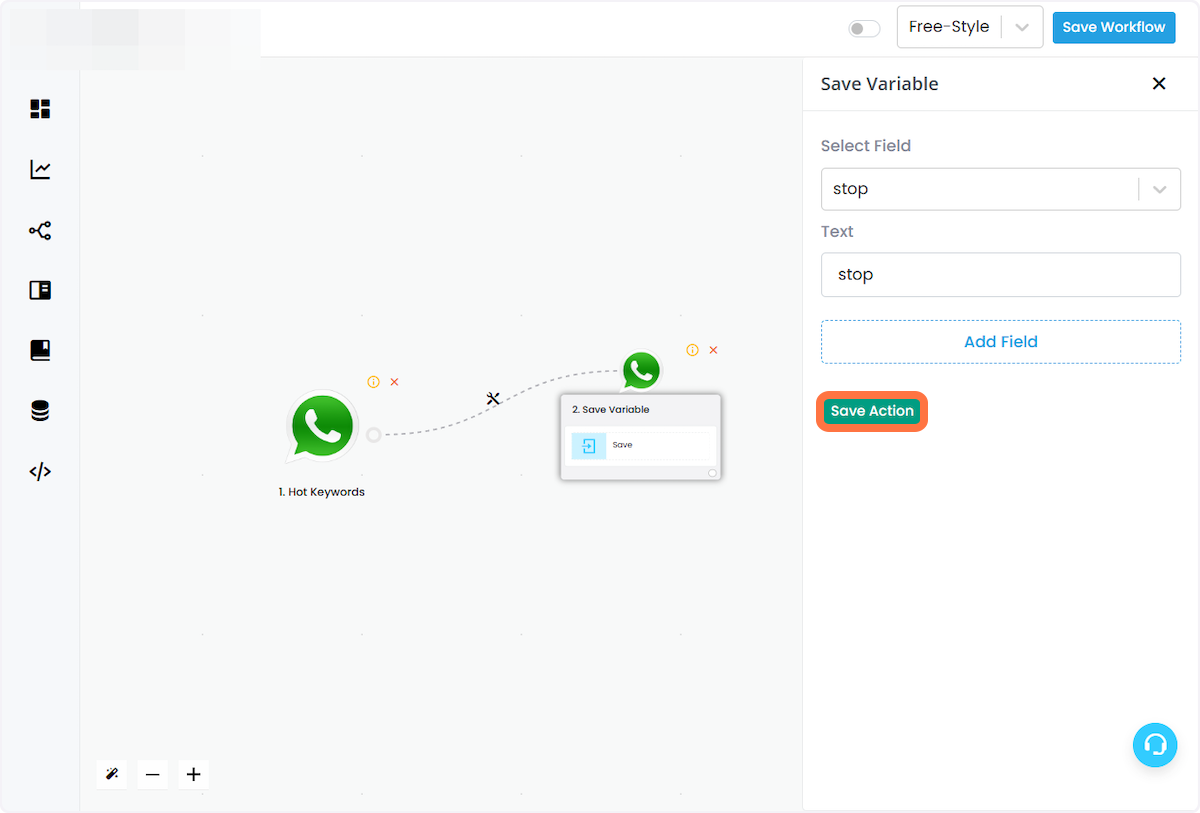Screen dimensions: 1200x813
Task: Open the code brackets icon in sidebar
Action: 40,472
